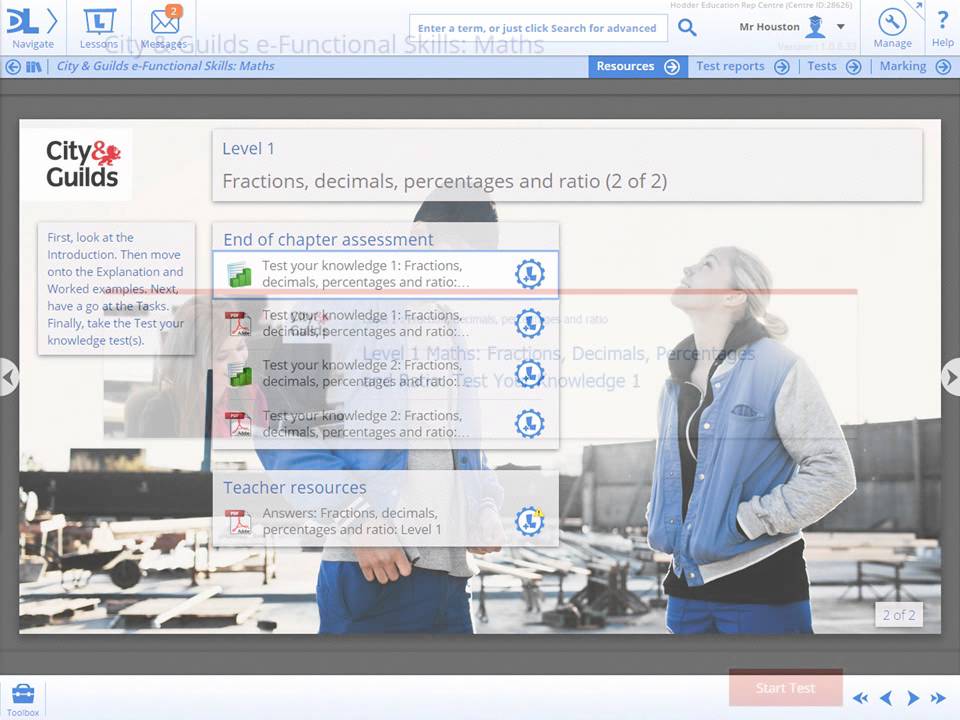
Task: Switch to the Marking tab
Action: pos(915,66)
